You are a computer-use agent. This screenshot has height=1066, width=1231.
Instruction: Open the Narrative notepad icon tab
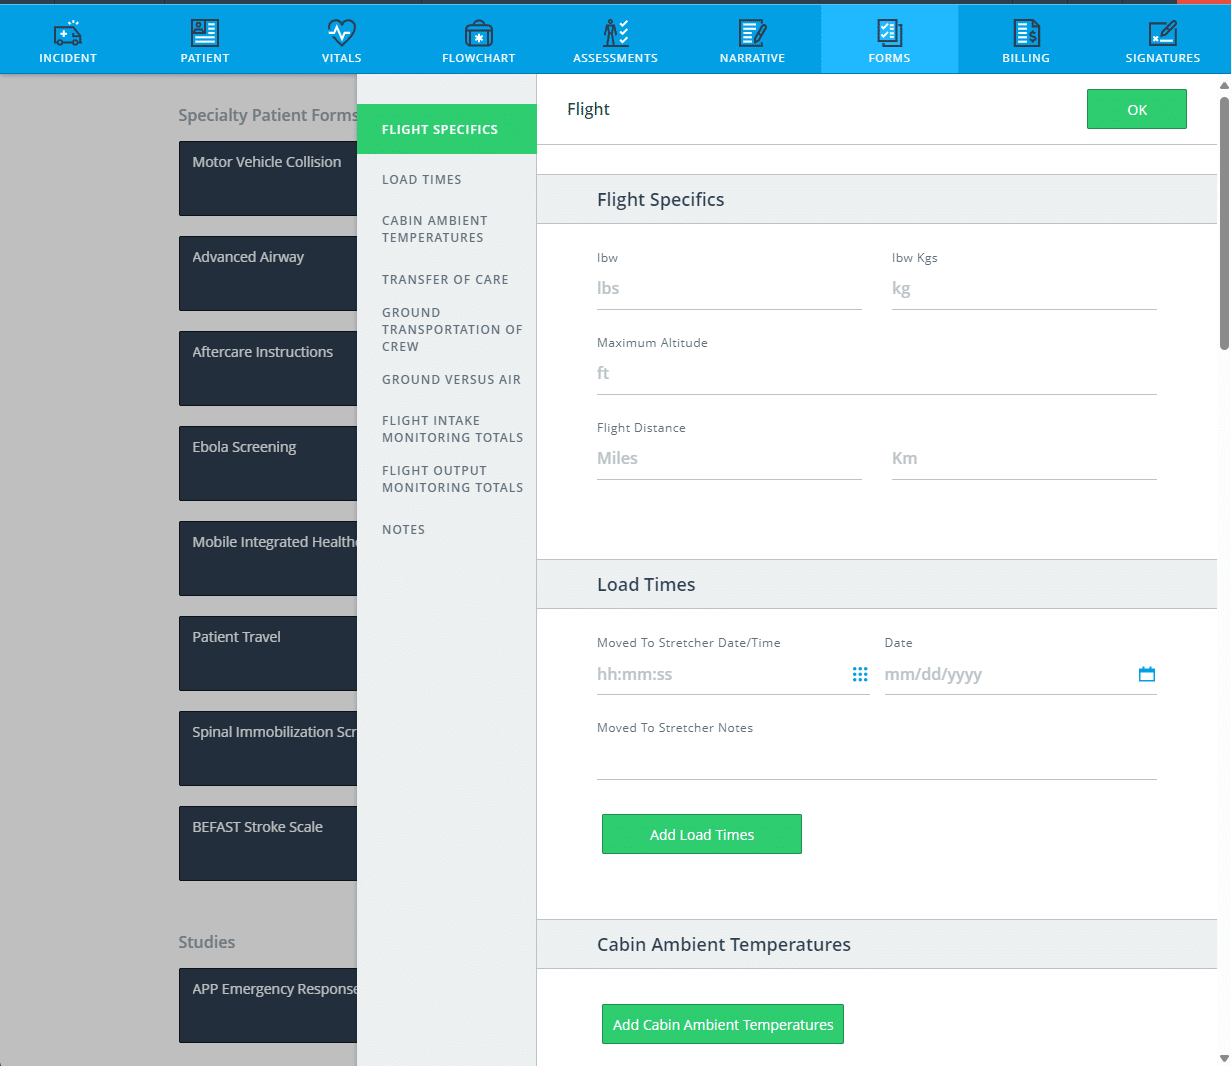(752, 34)
